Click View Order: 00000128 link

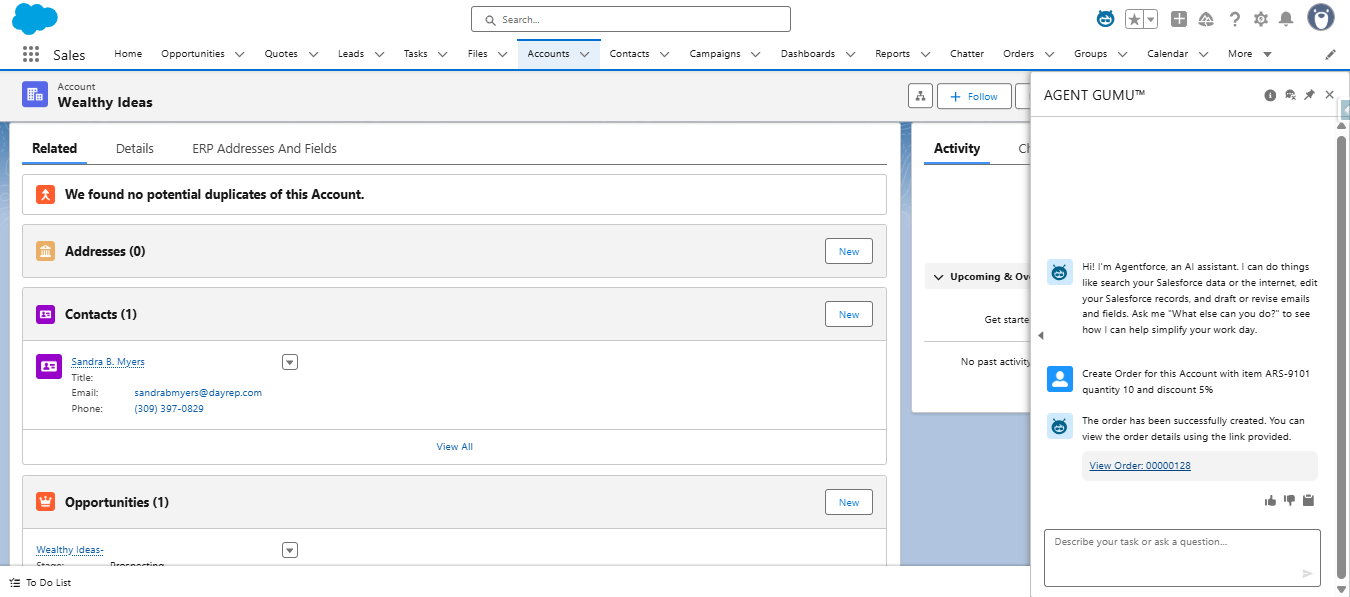(1139, 465)
